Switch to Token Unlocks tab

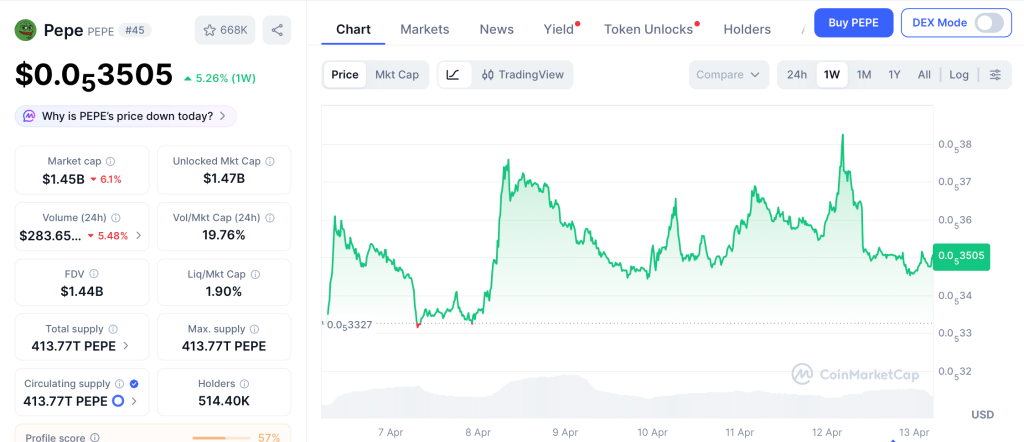click(648, 29)
